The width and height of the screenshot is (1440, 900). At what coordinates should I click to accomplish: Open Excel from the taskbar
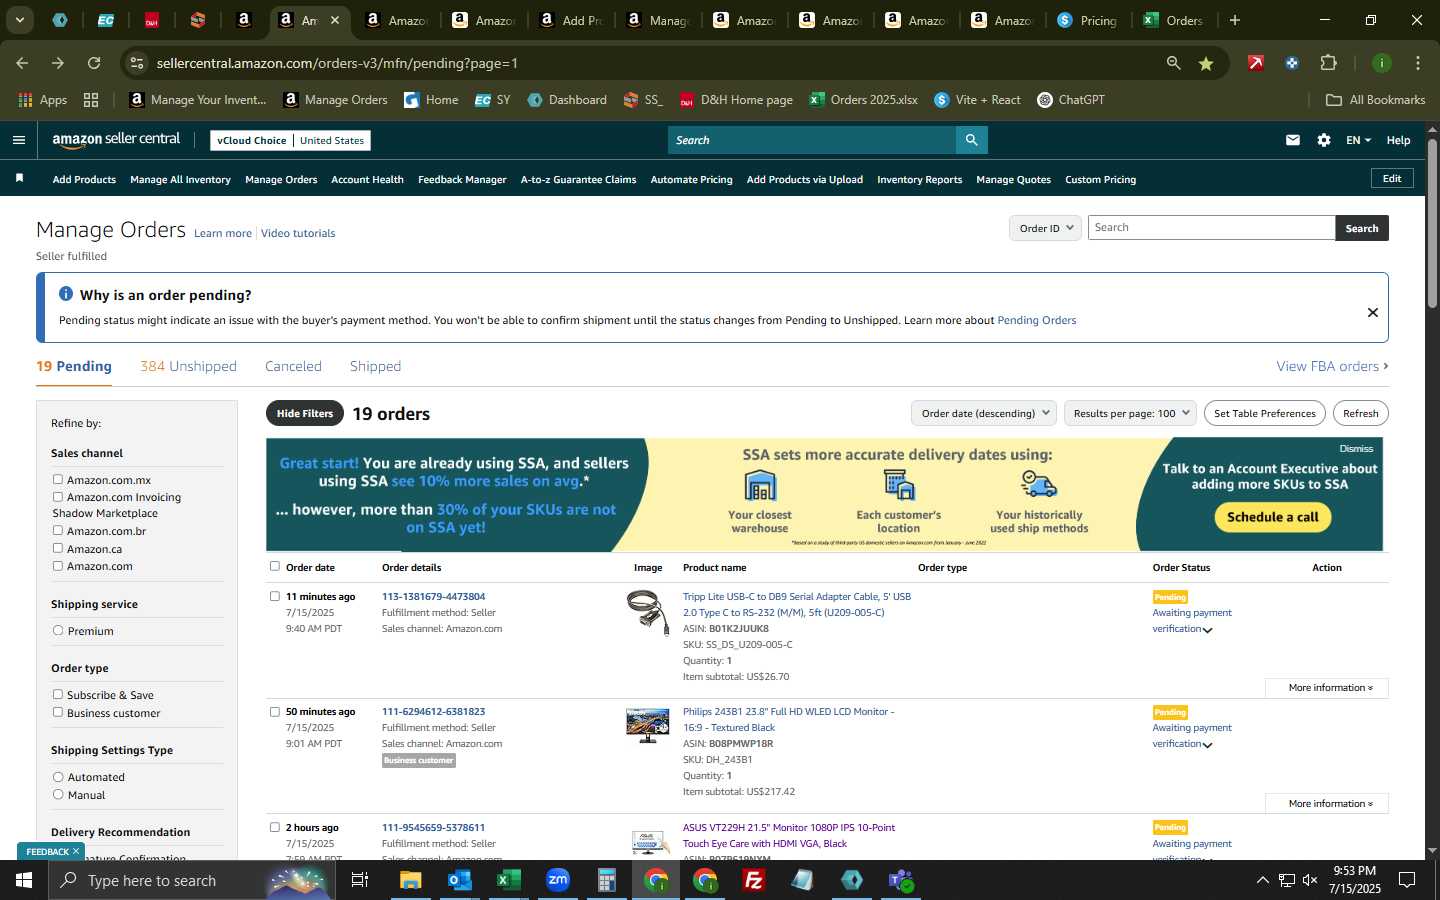tap(508, 880)
